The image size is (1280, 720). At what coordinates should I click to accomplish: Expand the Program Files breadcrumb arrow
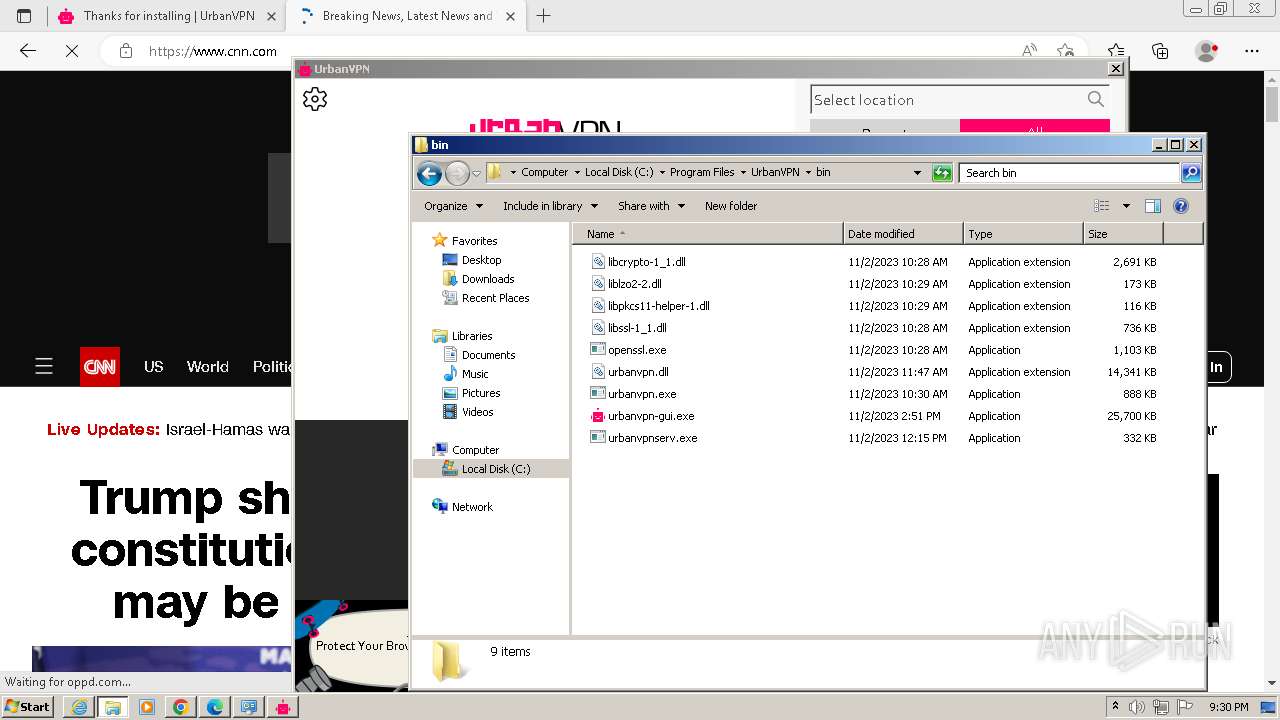743,173
